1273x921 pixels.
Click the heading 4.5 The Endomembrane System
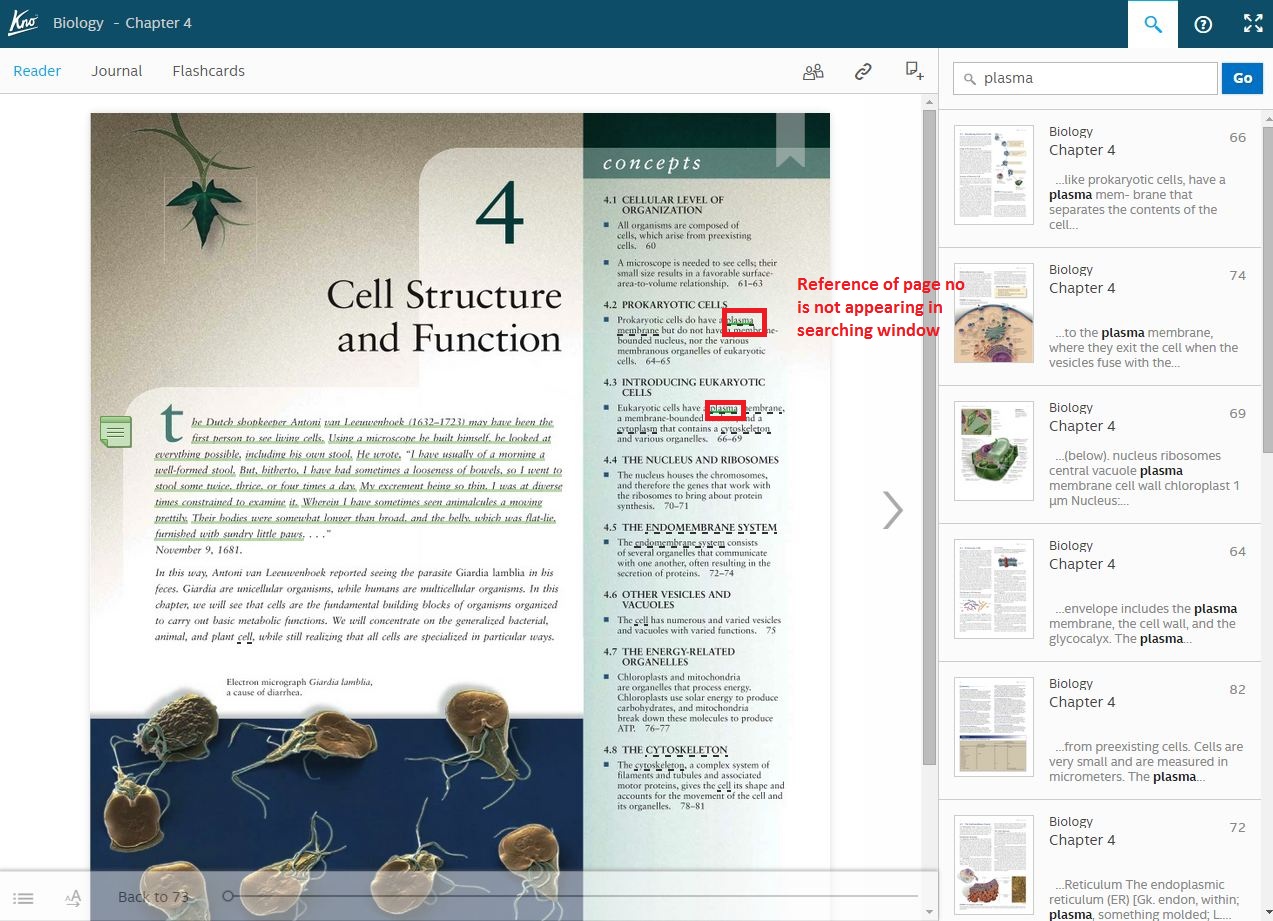pos(690,527)
